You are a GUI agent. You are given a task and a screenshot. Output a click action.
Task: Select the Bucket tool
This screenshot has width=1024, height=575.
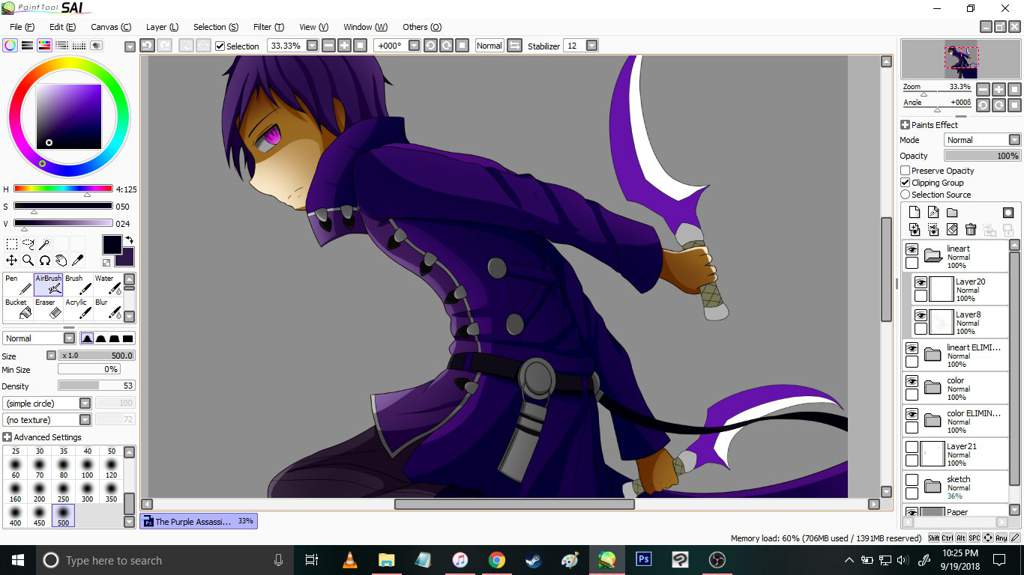(18, 309)
